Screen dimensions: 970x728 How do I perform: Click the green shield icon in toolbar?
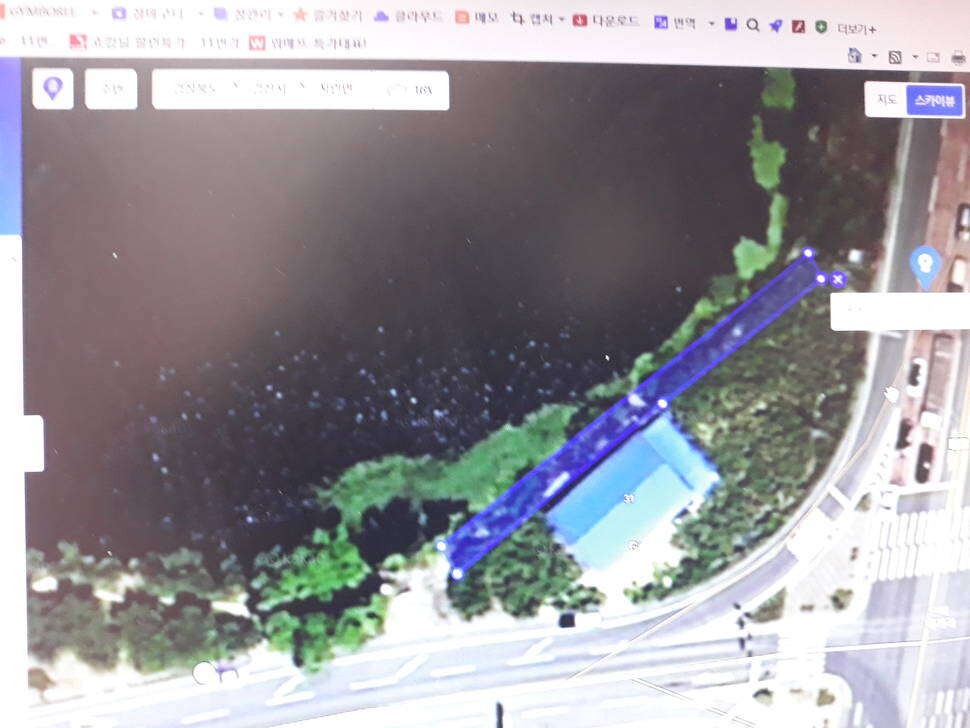point(821,27)
